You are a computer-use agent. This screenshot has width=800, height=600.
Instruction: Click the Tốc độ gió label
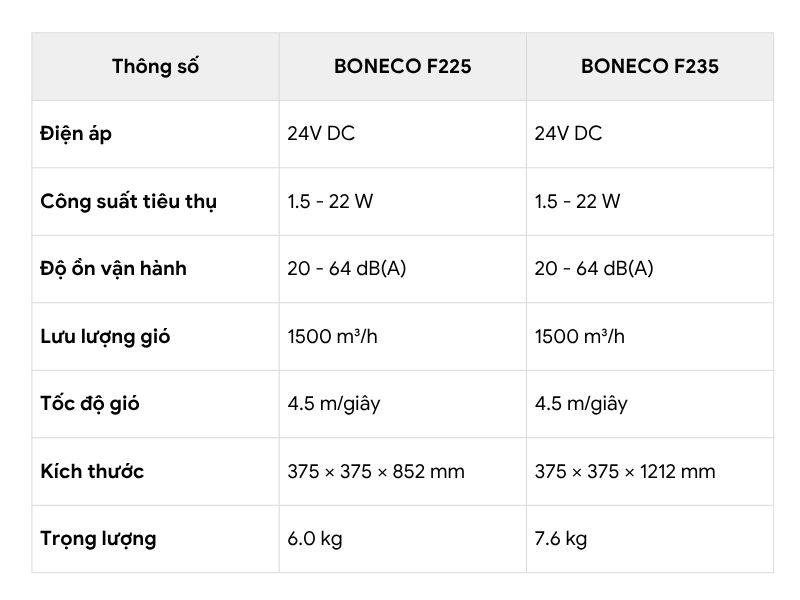point(90,404)
